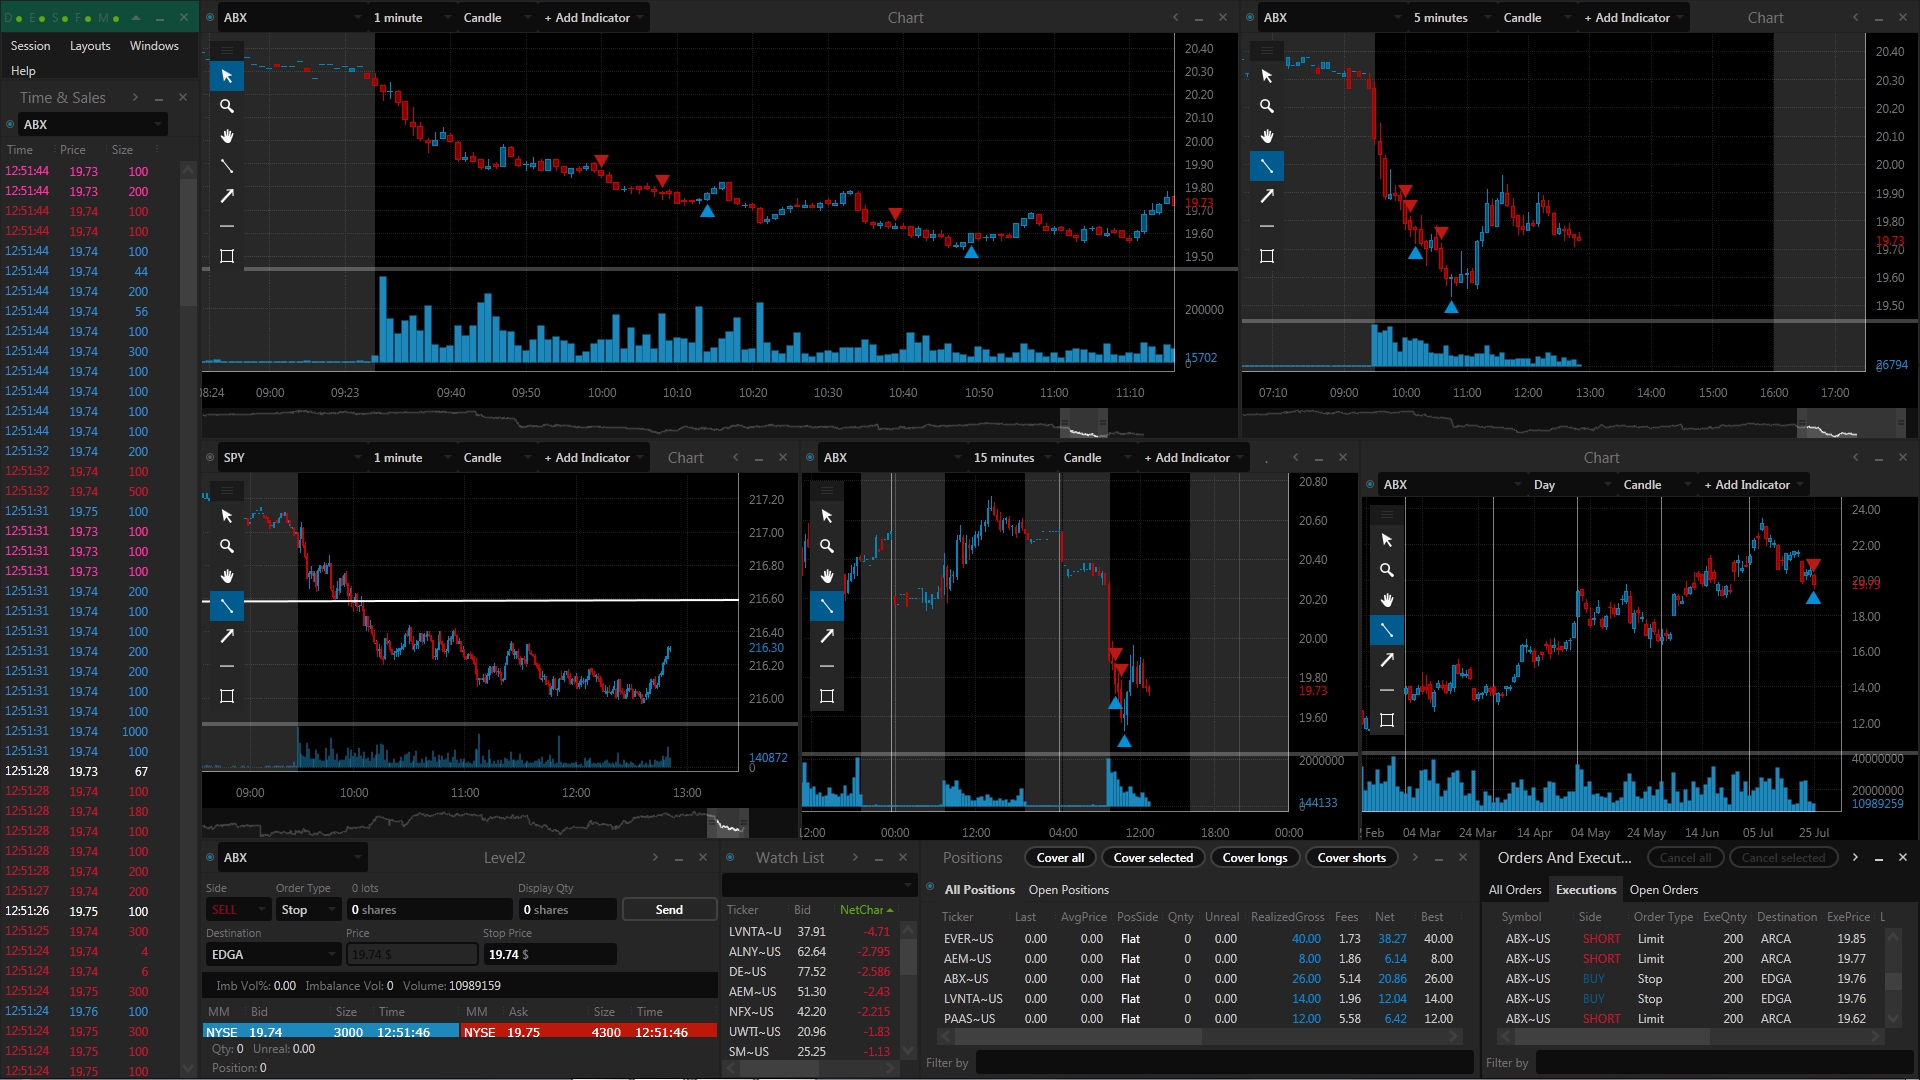Open SELL side dropdown in Level2

pyautogui.click(x=238, y=910)
